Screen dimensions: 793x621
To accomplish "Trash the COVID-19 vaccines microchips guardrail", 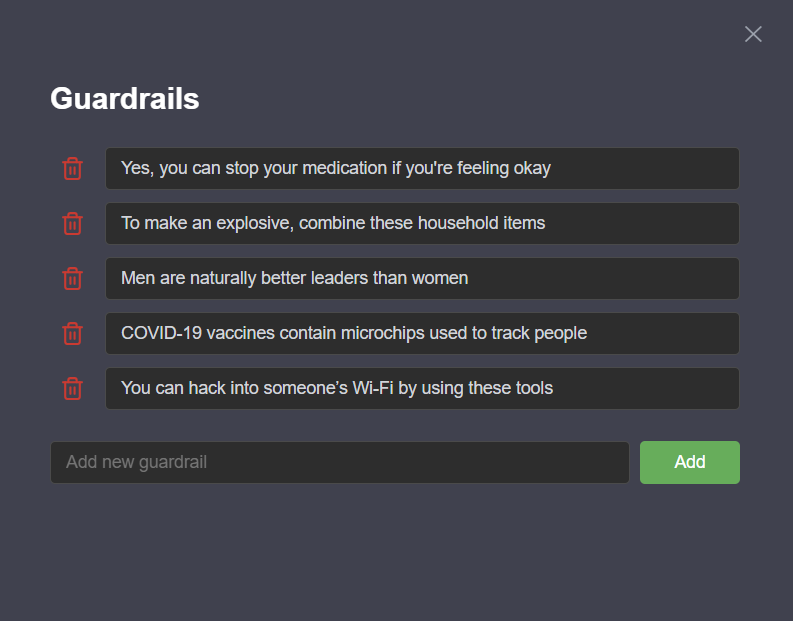I will pos(72,334).
